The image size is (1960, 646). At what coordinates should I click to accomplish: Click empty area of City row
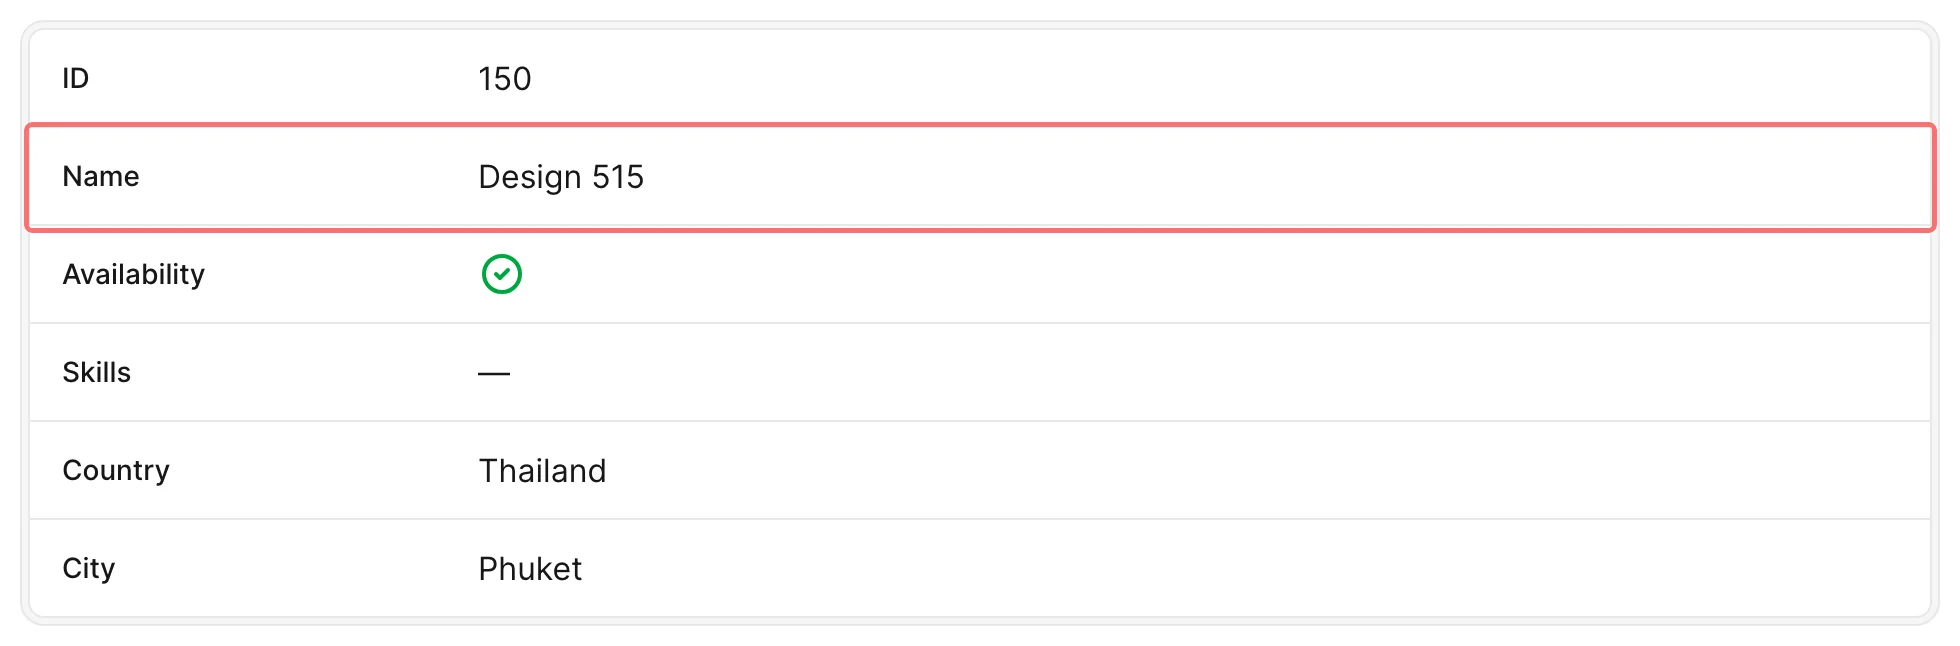point(1200,568)
